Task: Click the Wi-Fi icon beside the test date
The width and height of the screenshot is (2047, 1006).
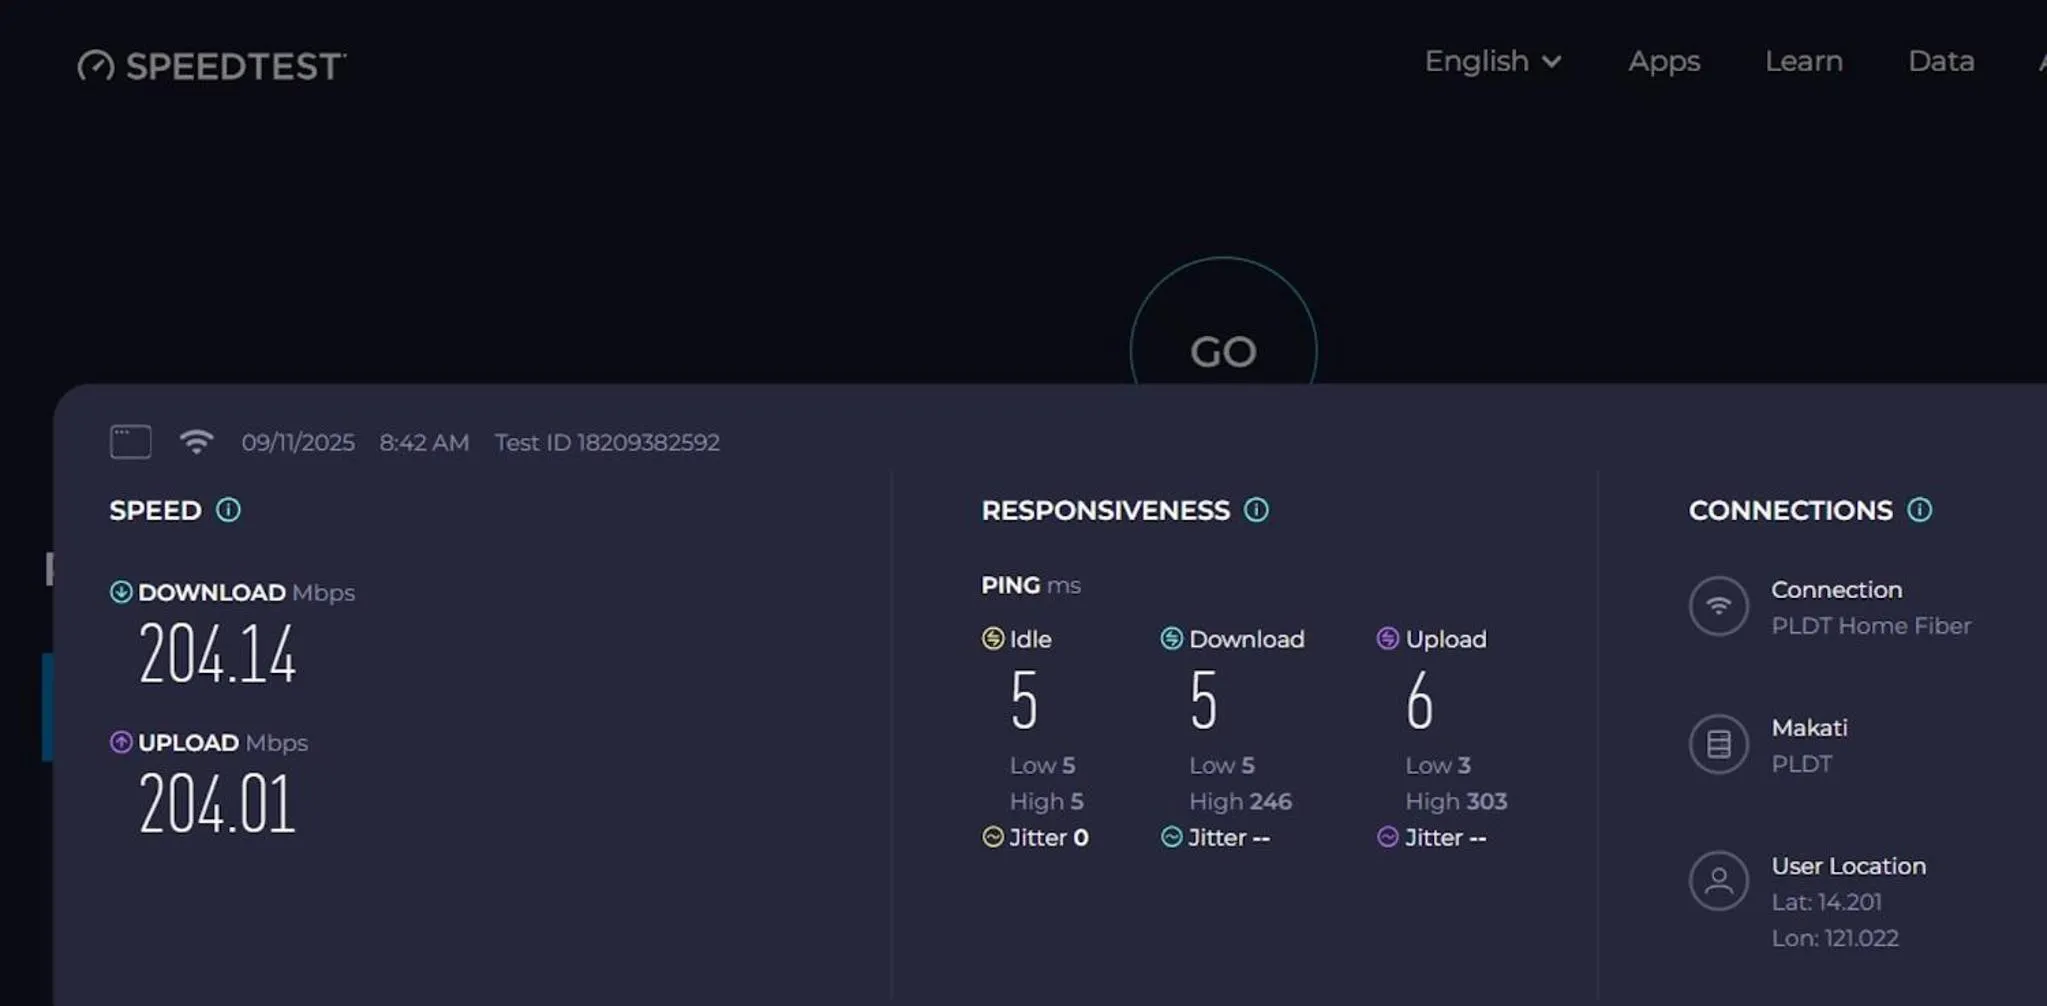Action: [197, 441]
